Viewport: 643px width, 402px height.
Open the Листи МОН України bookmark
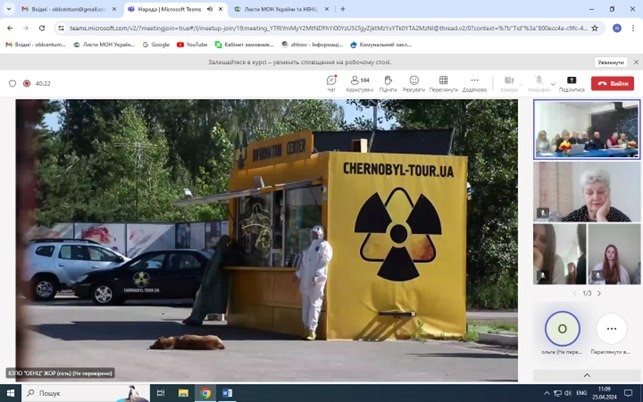pos(104,44)
